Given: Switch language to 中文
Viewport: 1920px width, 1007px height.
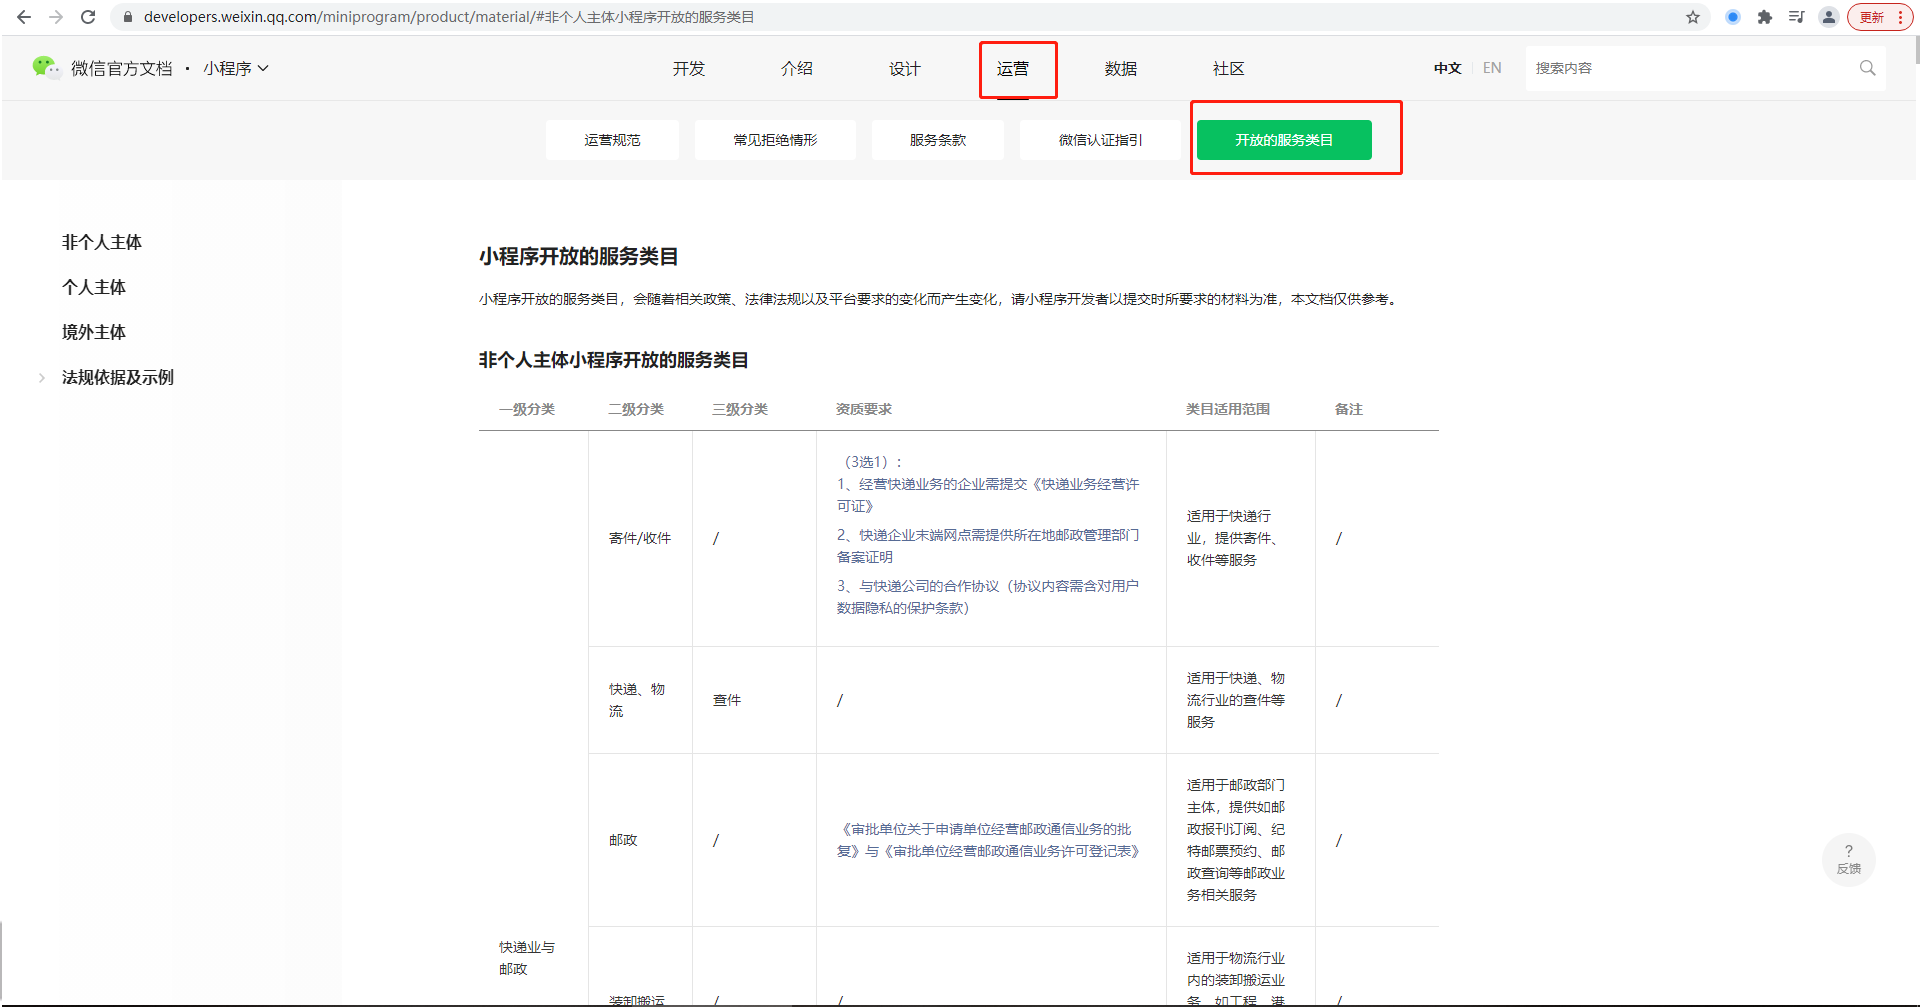Looking at the screenshot, I should 1447,68.
